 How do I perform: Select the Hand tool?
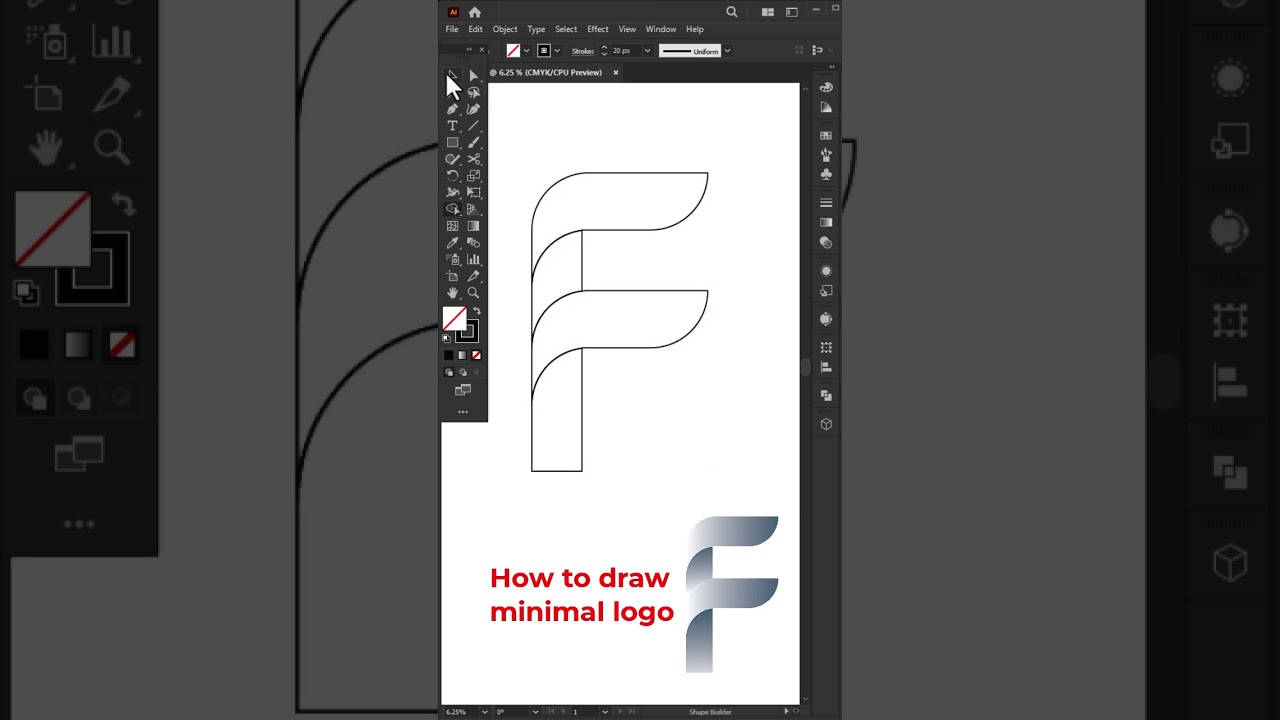pyautogui.click(x=452, y=293)
